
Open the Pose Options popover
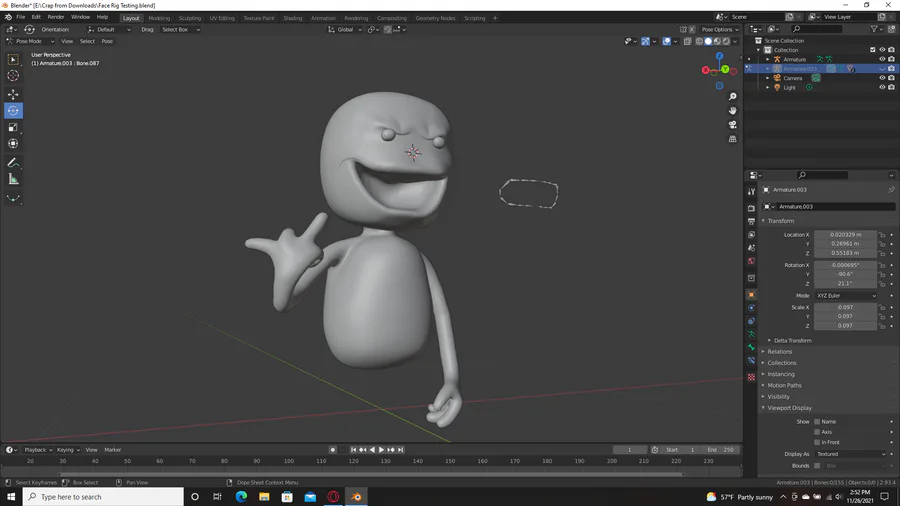coord(720,29)
